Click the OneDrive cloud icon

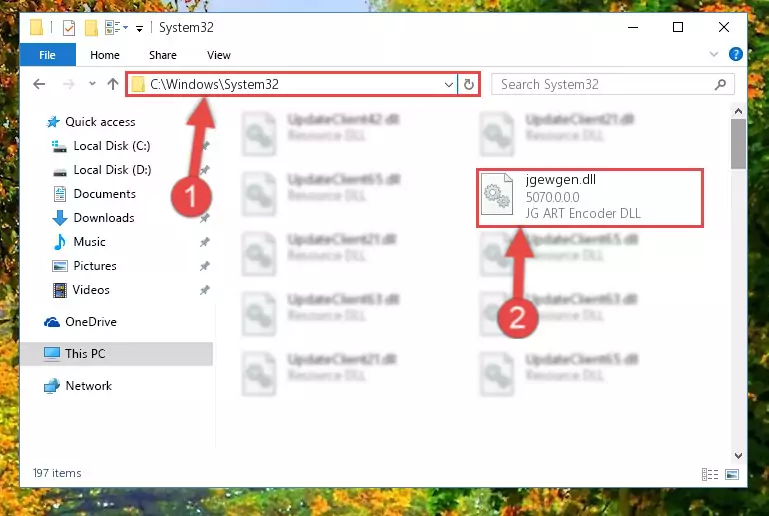[x=52, y=322]
